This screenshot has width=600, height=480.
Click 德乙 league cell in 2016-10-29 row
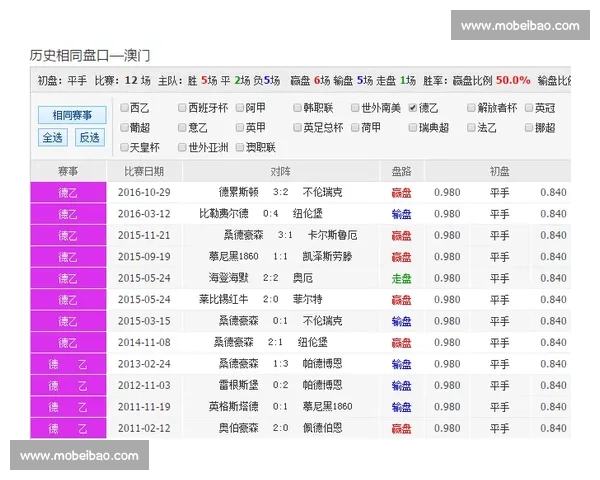[68, 193]
